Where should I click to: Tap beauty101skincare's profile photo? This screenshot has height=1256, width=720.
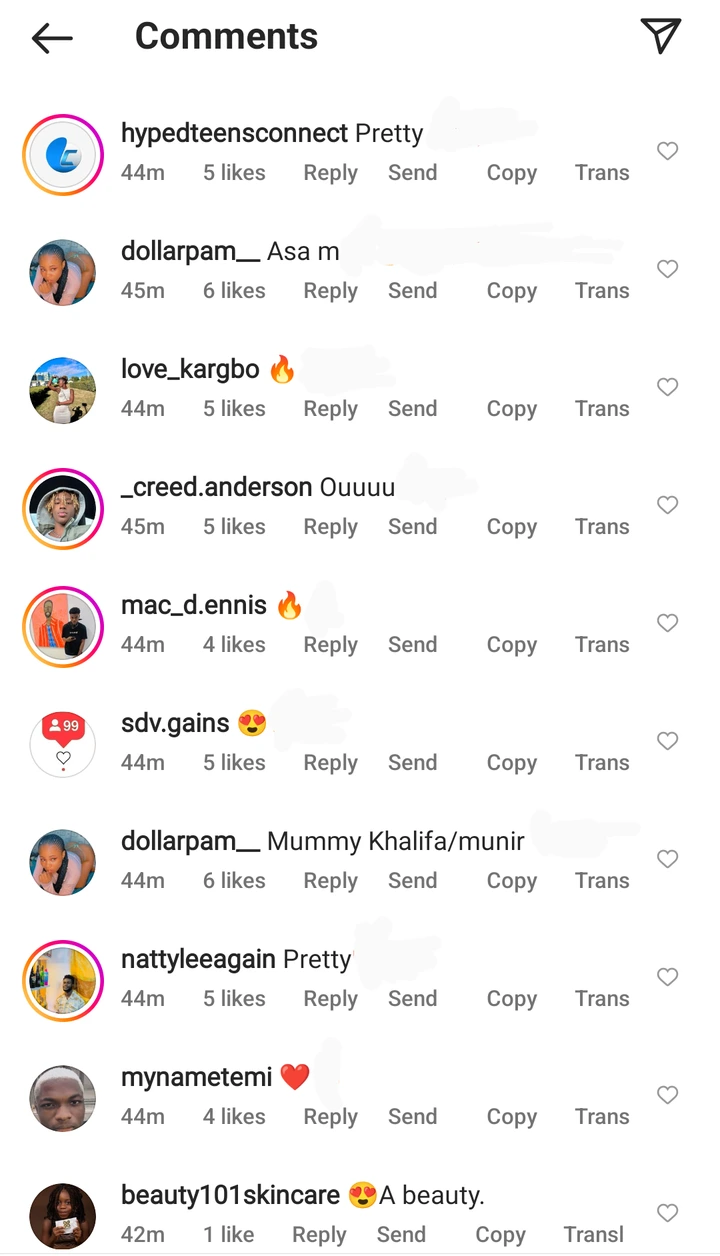click(63, 1216)
